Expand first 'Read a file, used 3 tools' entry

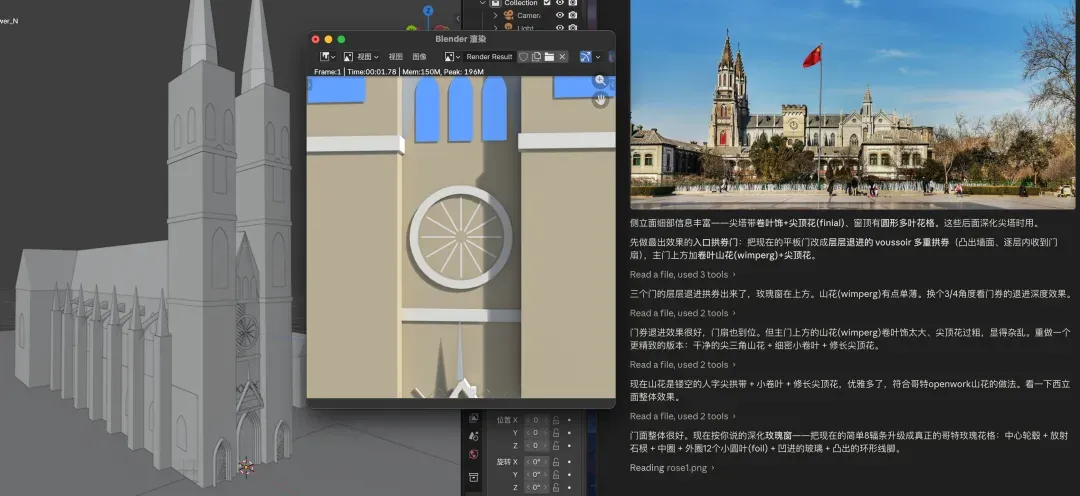point(683,274)
